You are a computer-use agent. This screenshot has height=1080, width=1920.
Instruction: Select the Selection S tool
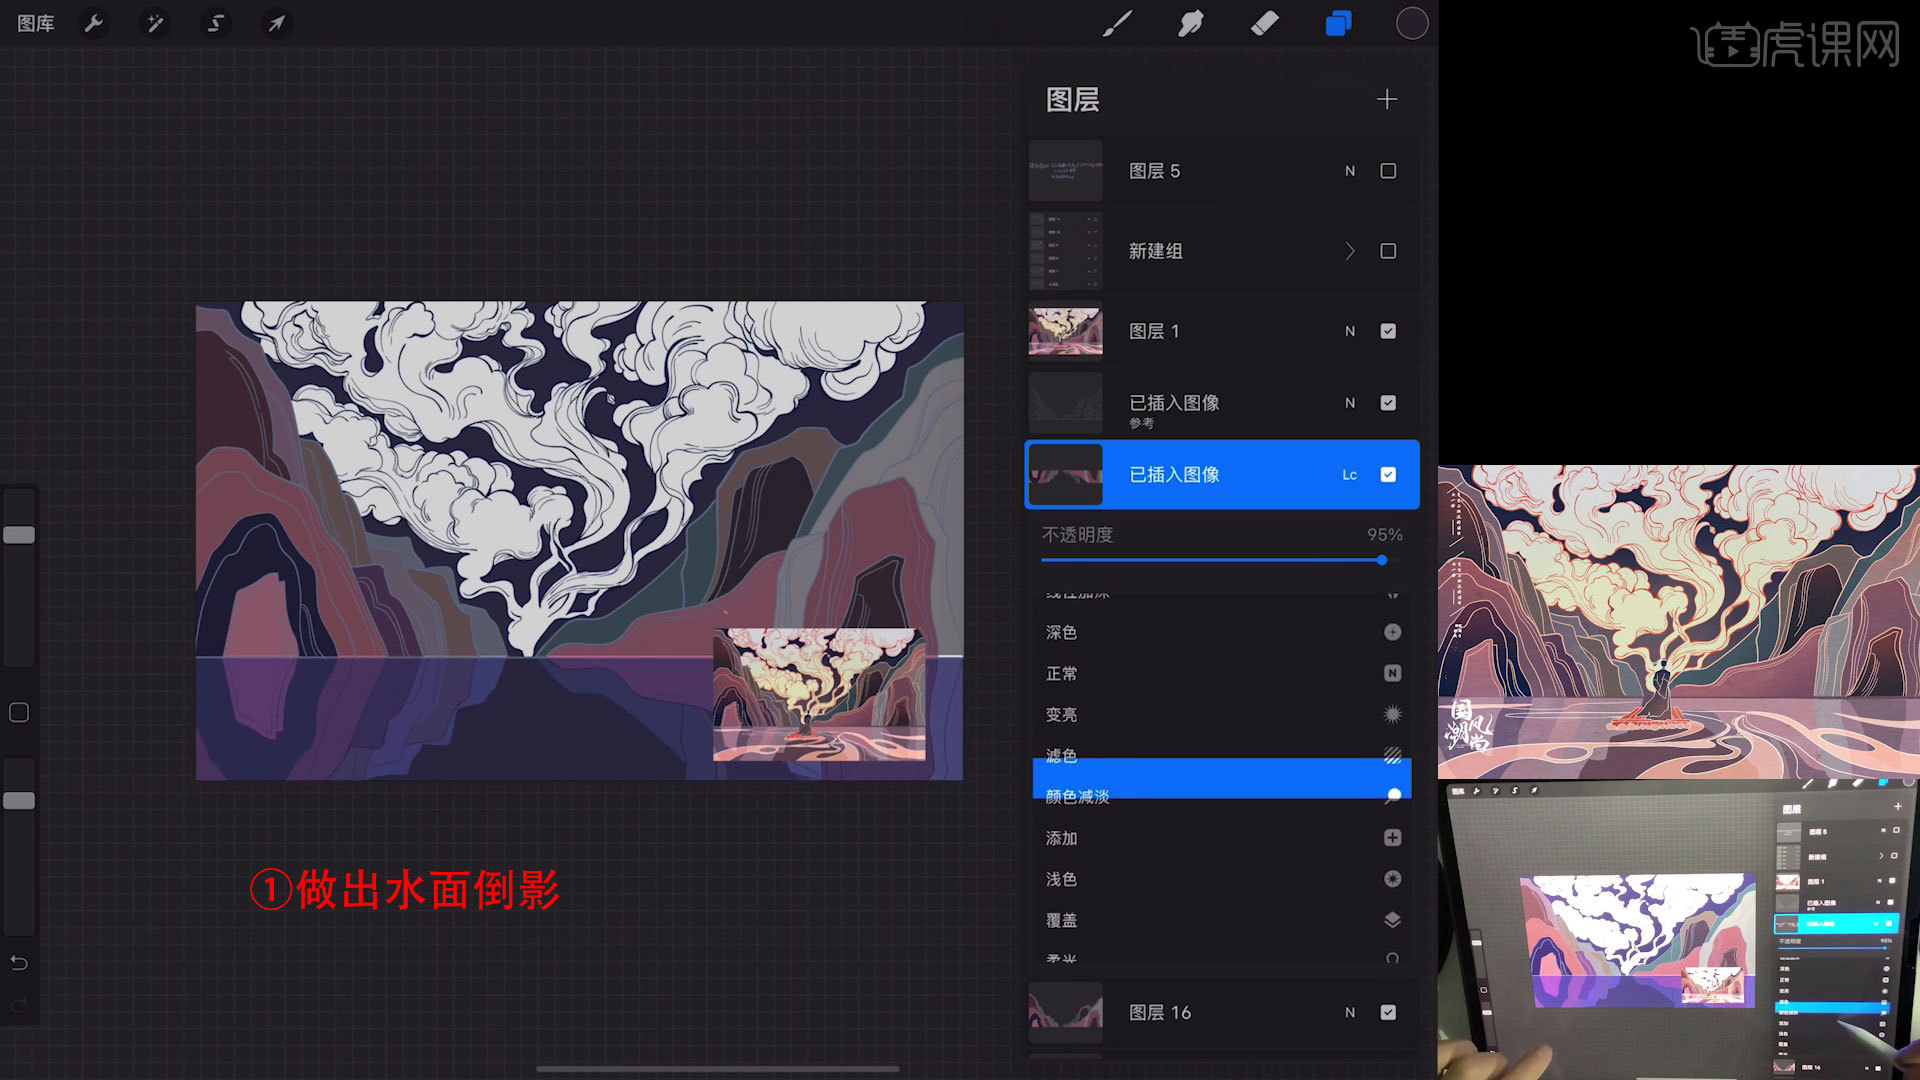(x=215, y=23)
